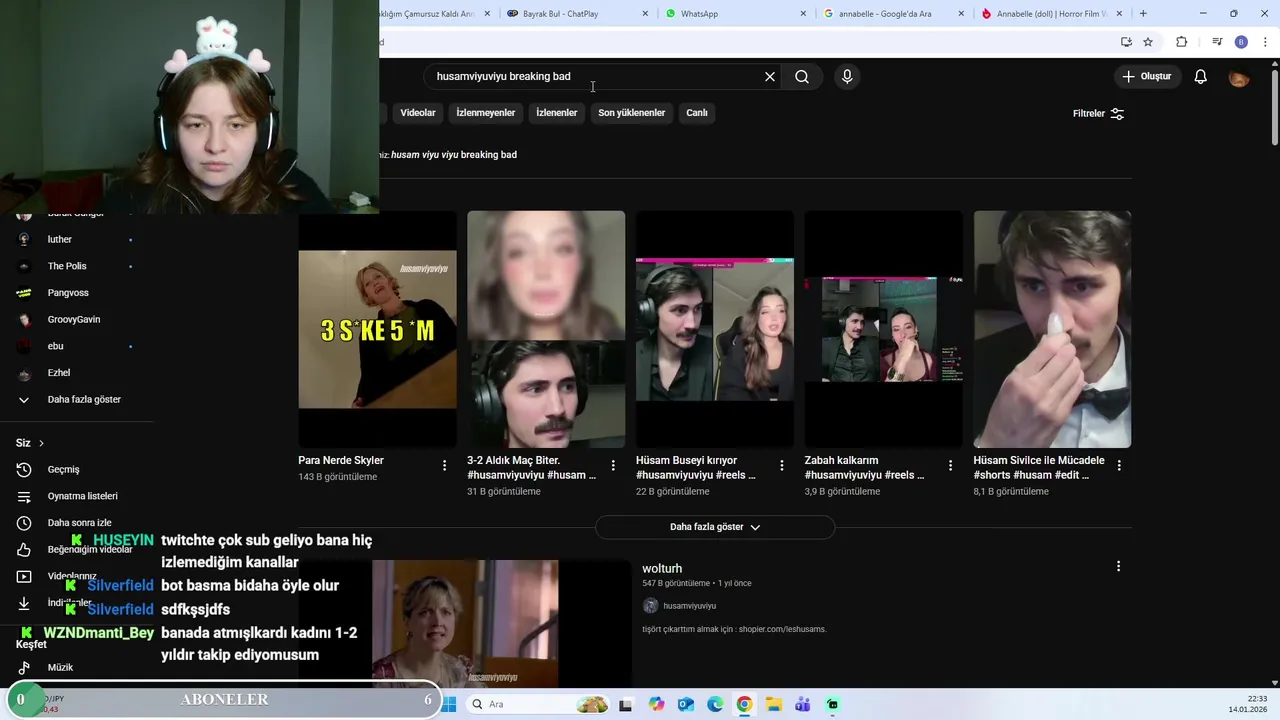The image size is (1280, 720).
Task: Open the Windows Start menu
Action: point(449,704)
